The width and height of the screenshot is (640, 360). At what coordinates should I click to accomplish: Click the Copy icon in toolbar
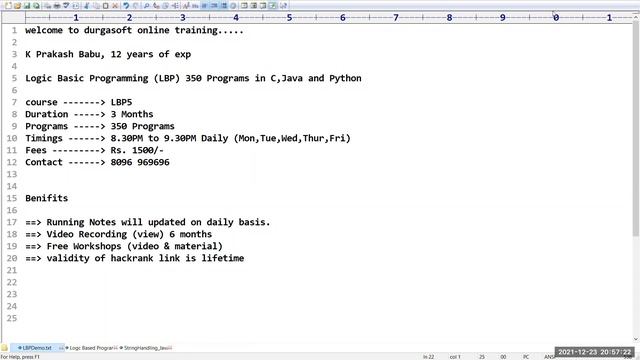point(96,6)
